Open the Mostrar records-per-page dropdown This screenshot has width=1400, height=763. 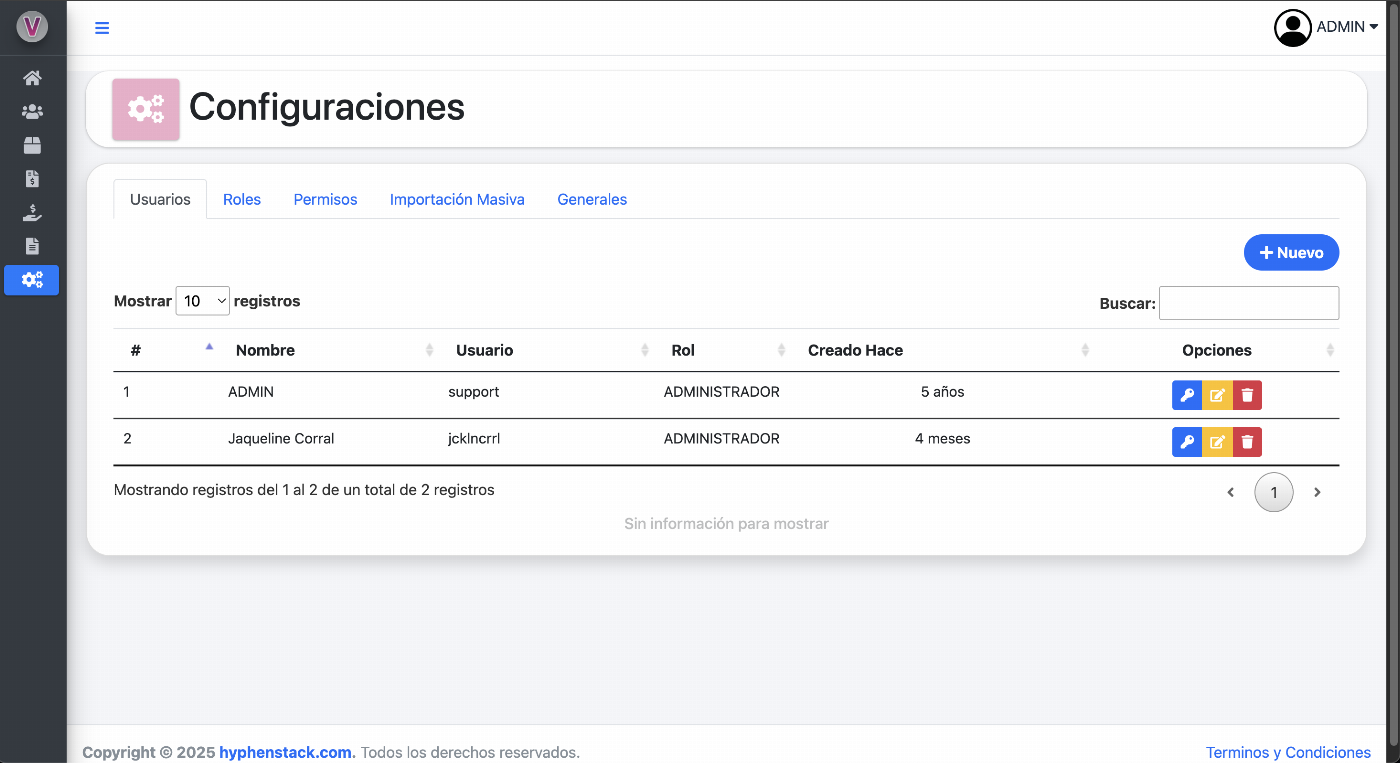click(203, 300)
